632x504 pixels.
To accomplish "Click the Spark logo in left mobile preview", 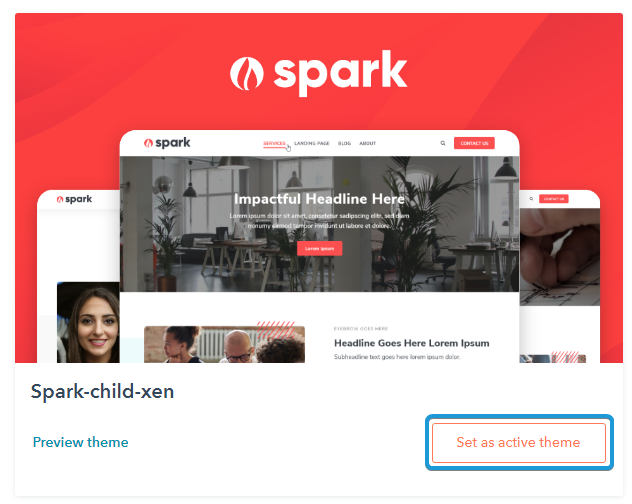I will (74, 199).
